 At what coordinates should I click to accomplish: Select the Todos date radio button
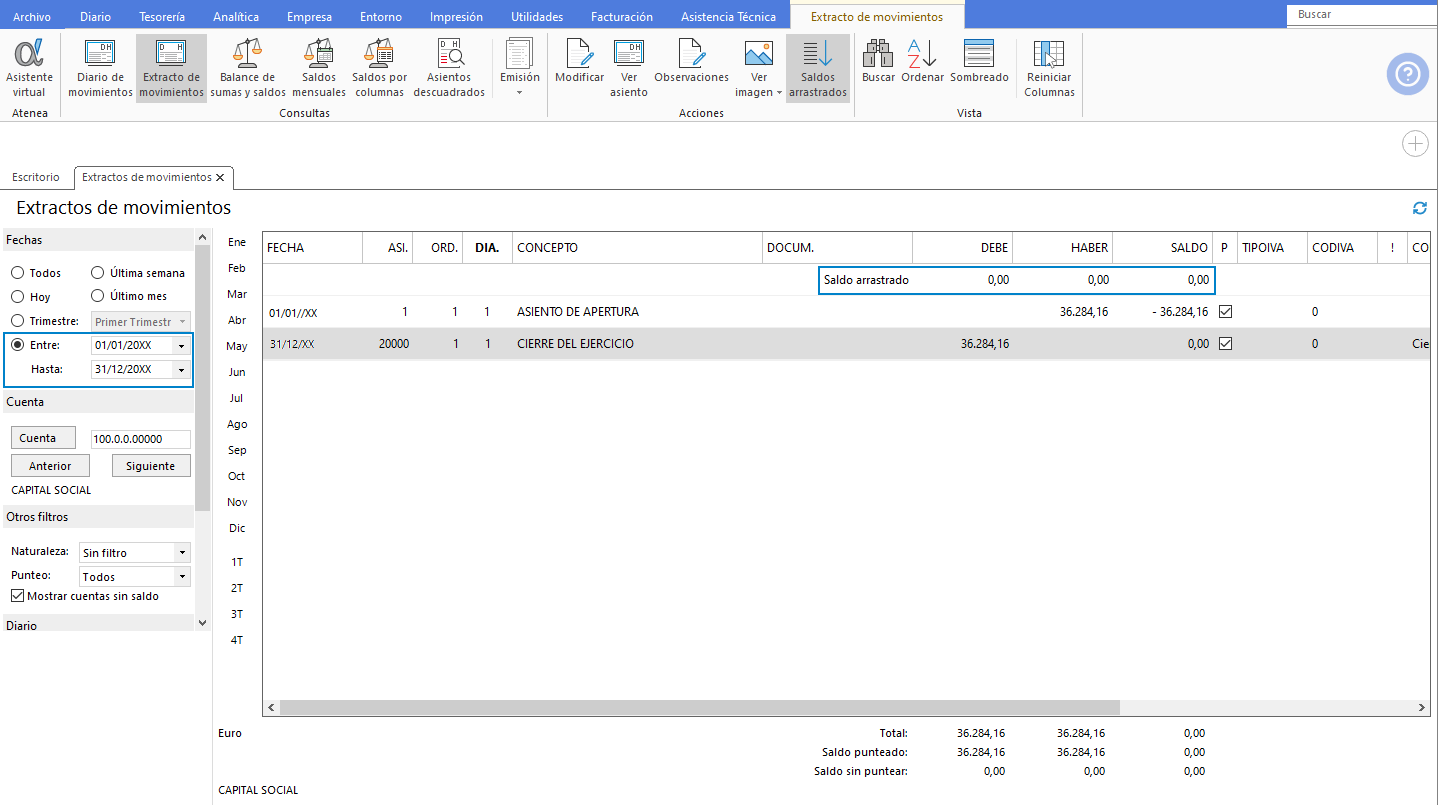[17, 273]
